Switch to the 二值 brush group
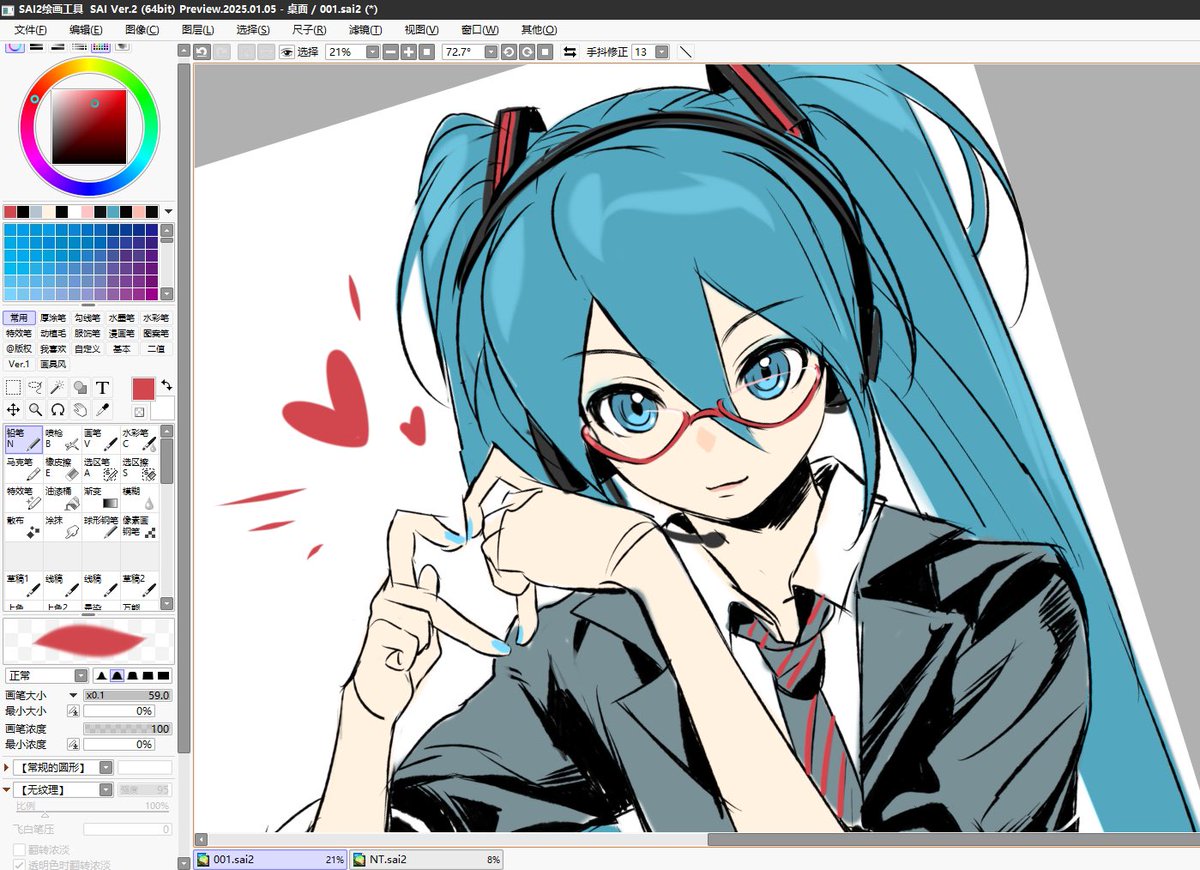This screenshot has height=870, width=1200. [156, 349]
